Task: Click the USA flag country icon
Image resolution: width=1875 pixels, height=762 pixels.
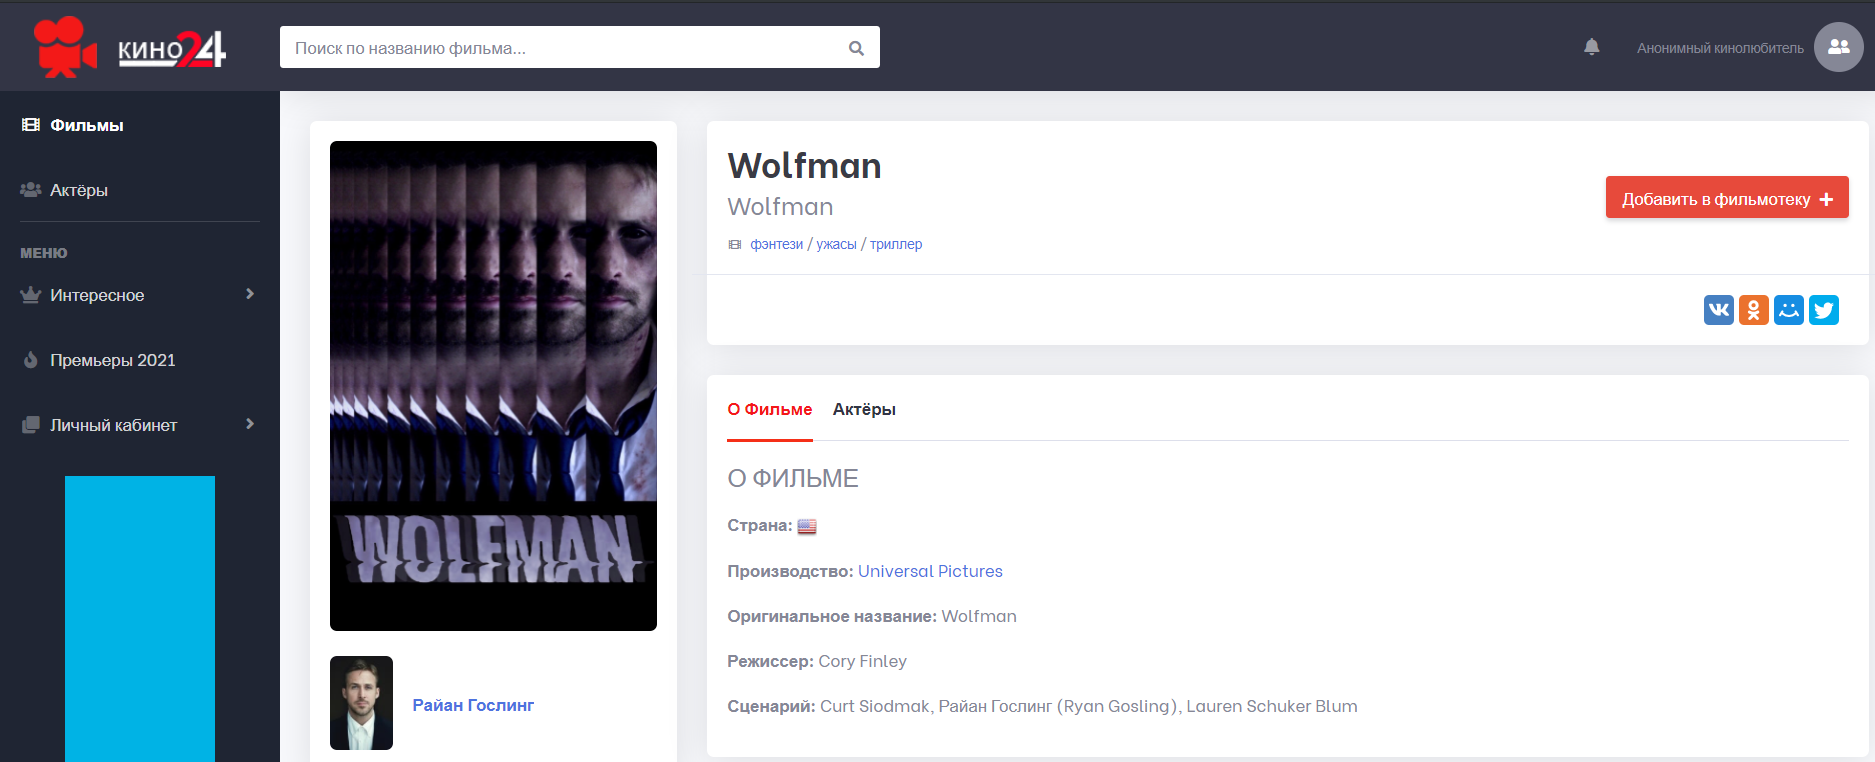Action: 807,526
